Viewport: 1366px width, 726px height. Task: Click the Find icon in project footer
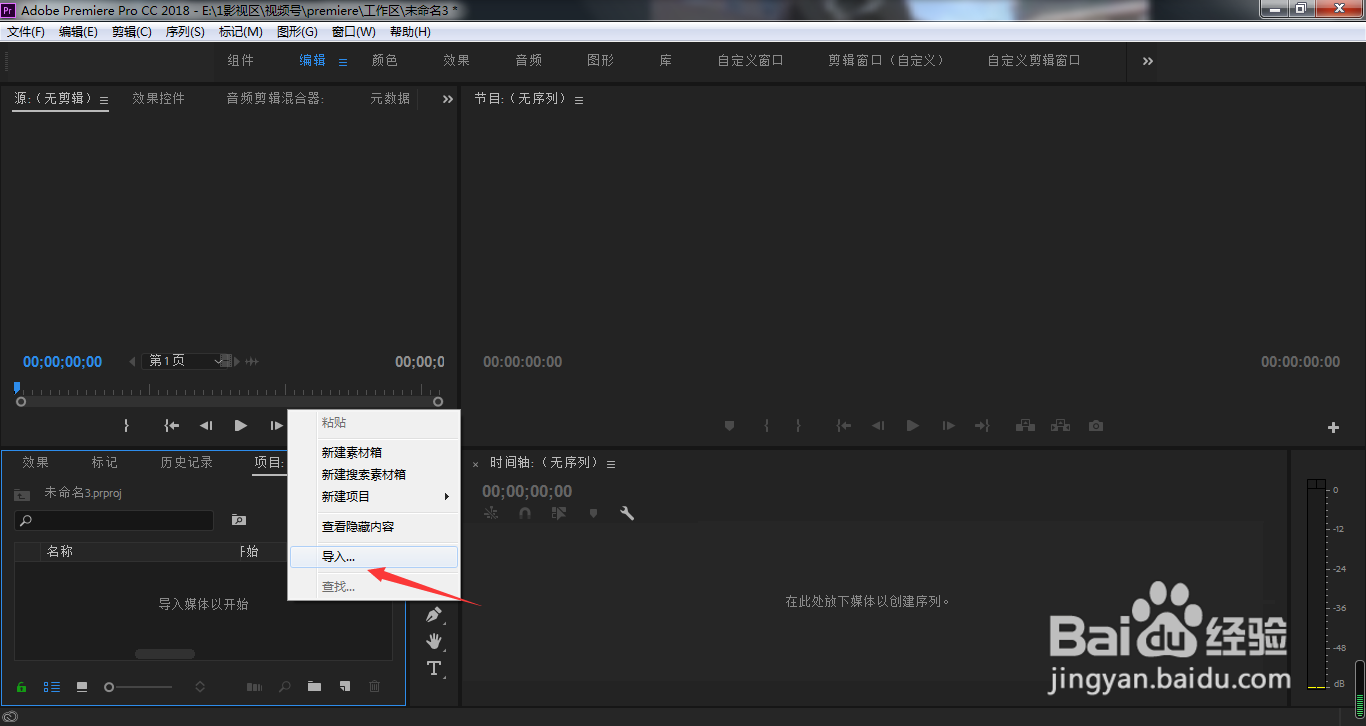285,687
